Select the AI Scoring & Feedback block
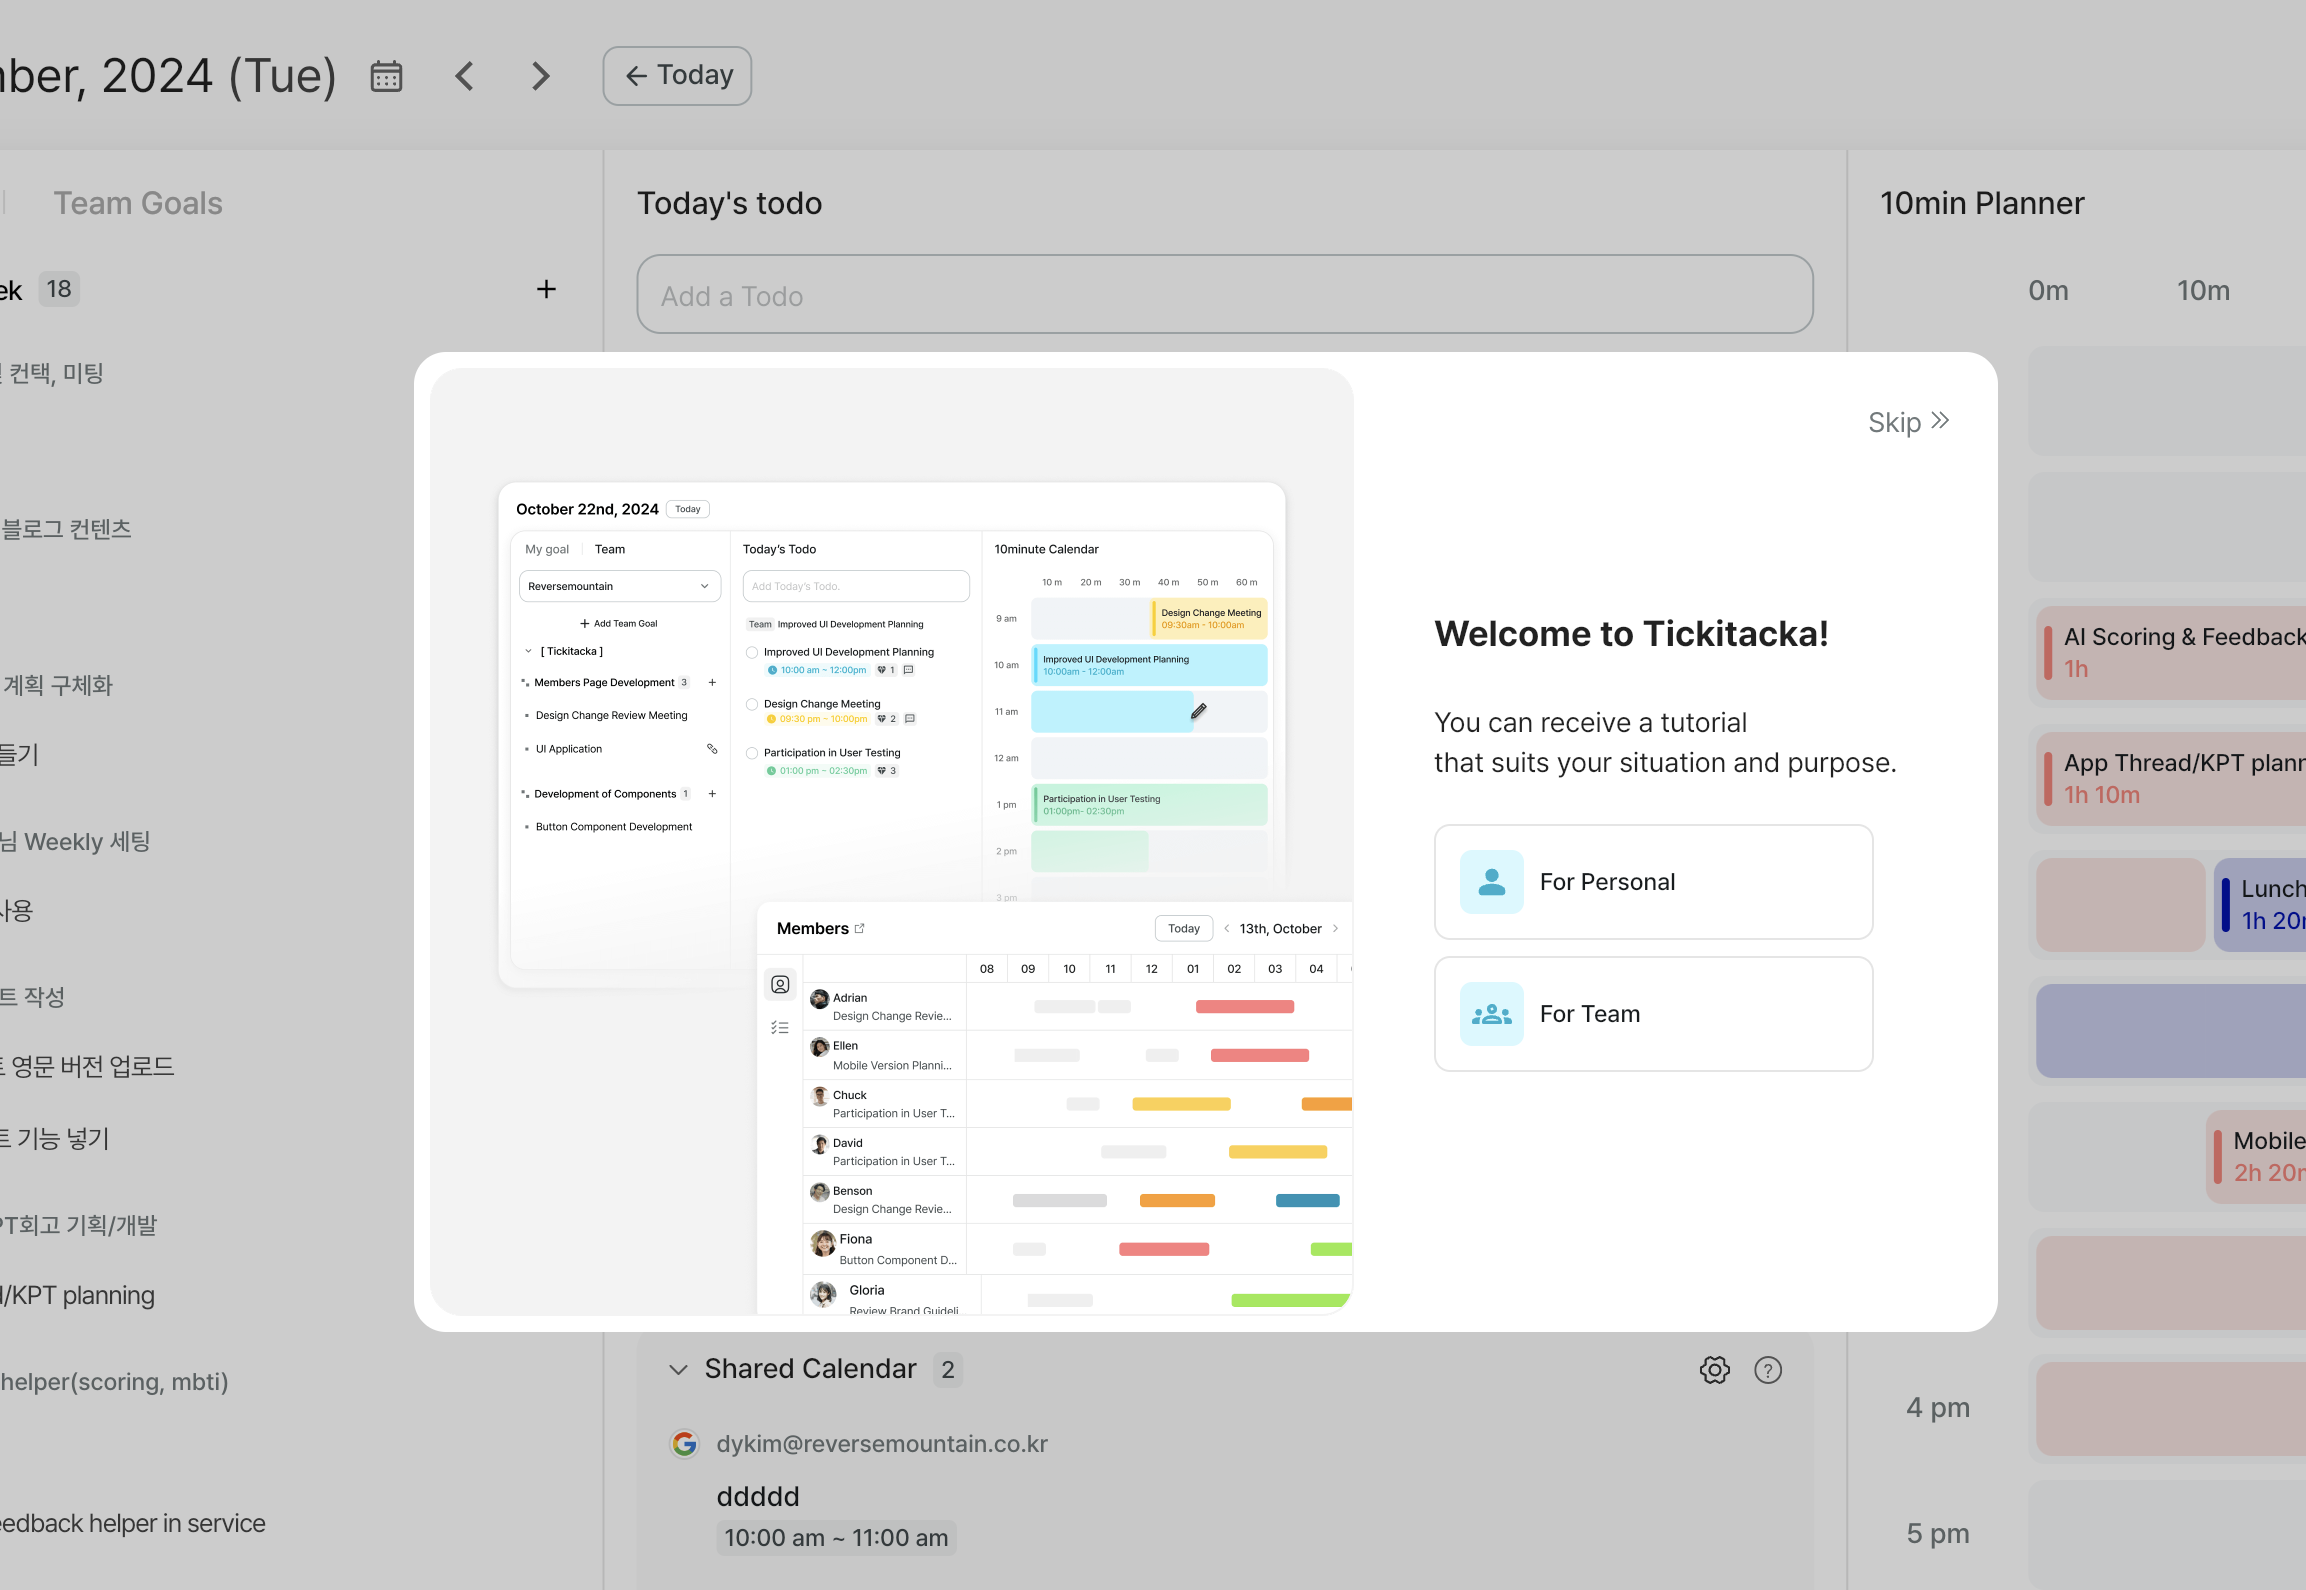 pyautogui.click(x=2171, y=652)
